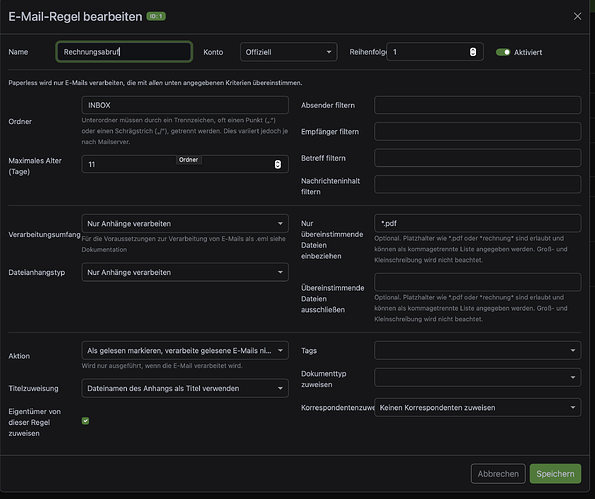This screenshot has height=499, width=595.
Task: Click the Speichern button
Action: tap(555, 474)
